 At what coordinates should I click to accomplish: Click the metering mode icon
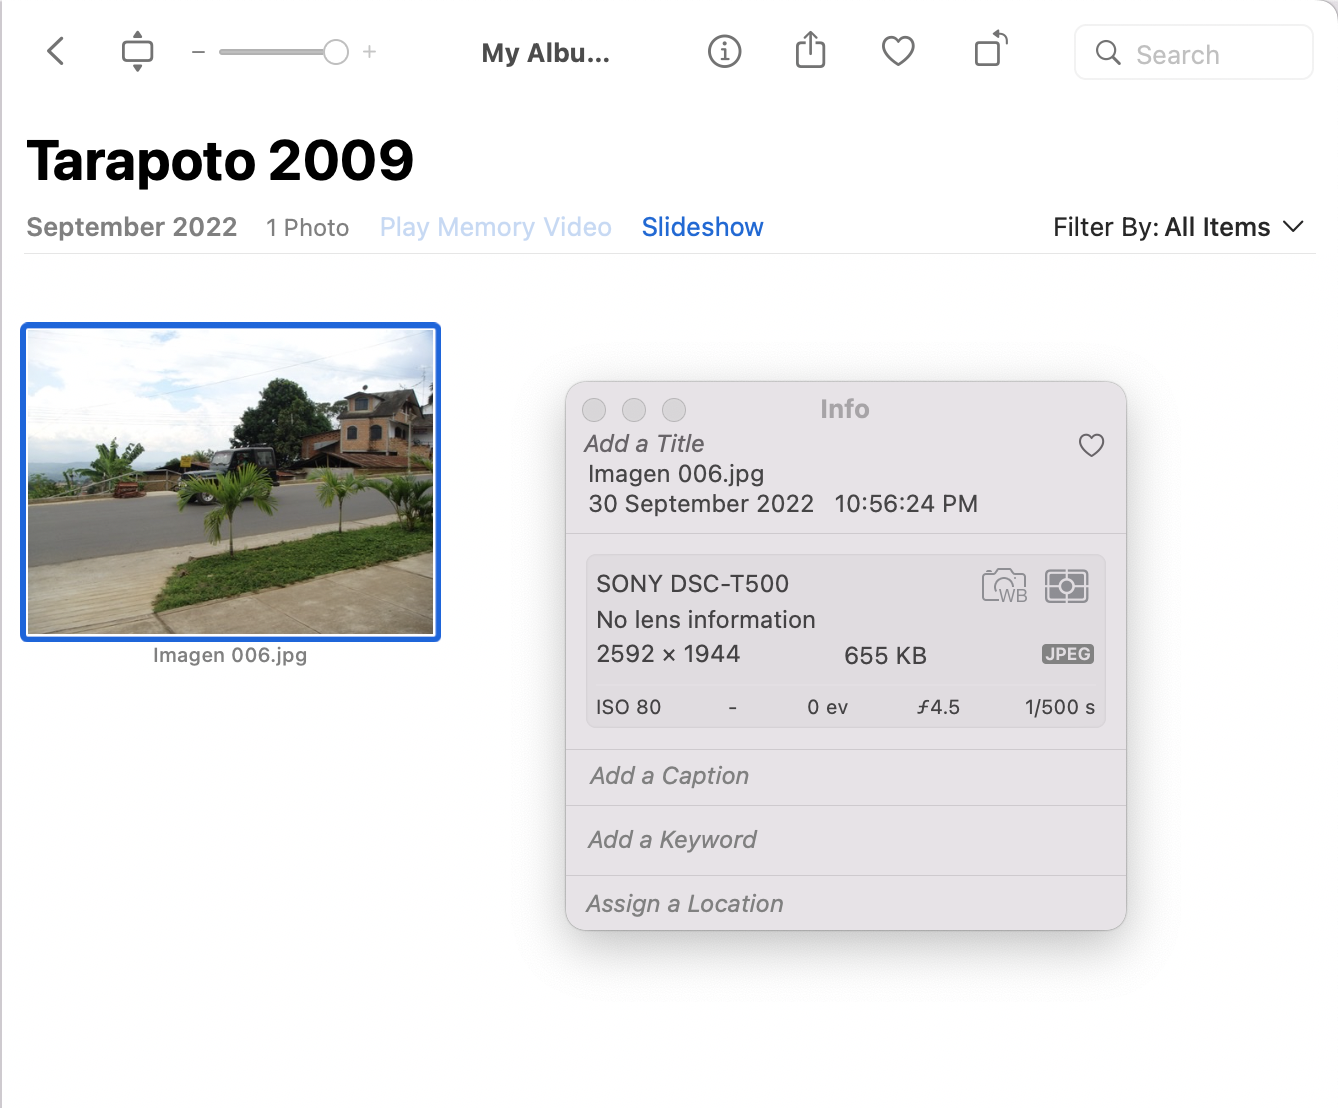coord(1067,586)
